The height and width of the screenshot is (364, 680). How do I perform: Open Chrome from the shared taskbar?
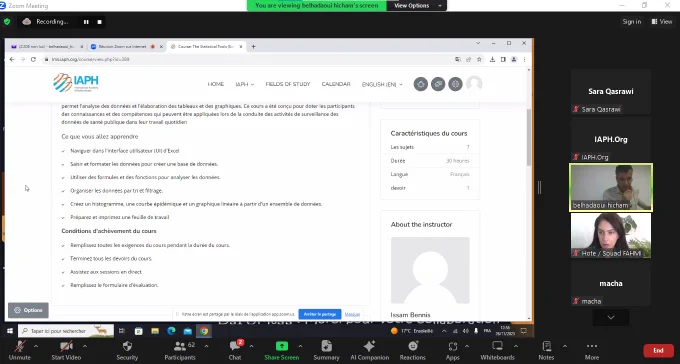(x=204, y=331)
